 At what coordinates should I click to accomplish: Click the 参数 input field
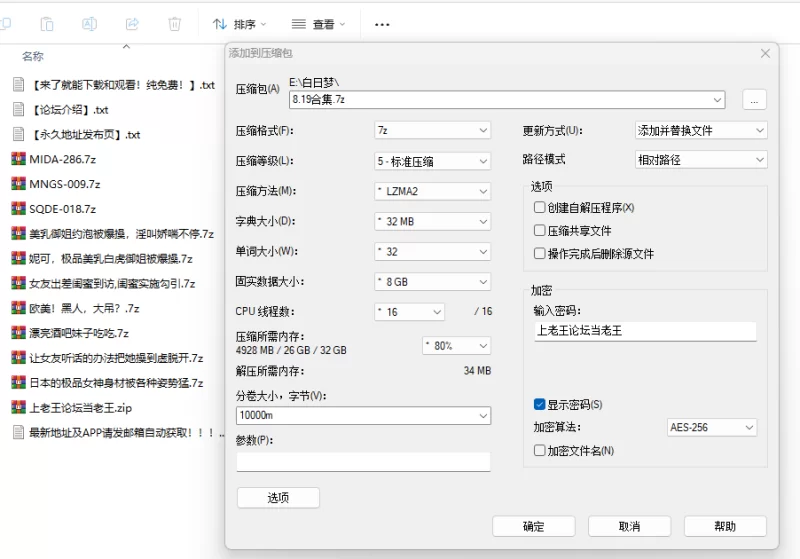point(363,462)
